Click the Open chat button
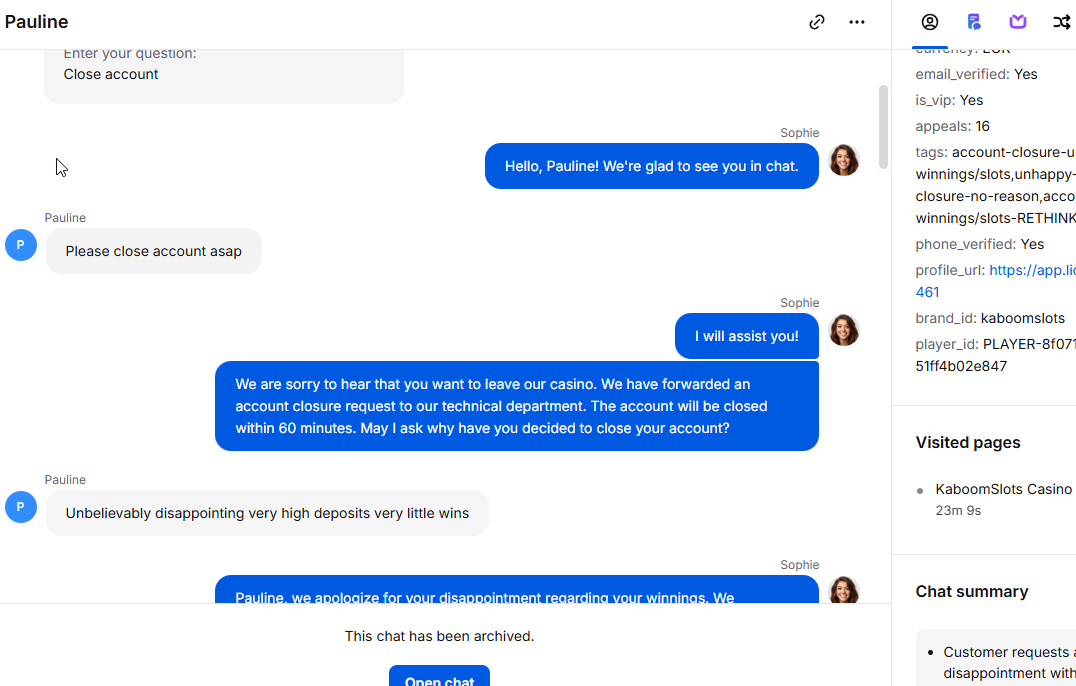The height and width of the screenshot is (686, 1076). click(x=439, y=676)
